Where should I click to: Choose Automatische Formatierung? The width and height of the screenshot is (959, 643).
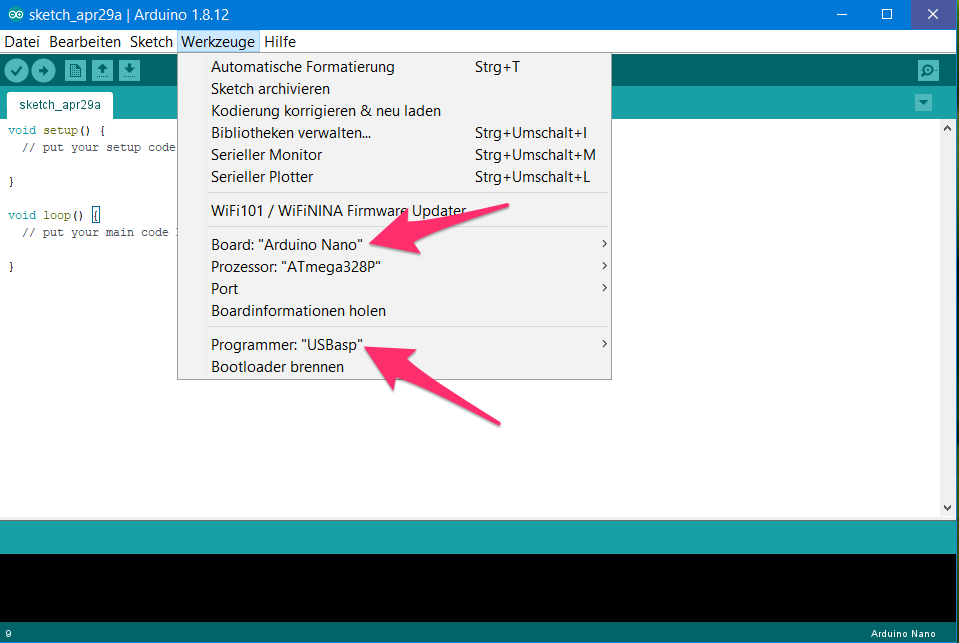click(394, 67)
